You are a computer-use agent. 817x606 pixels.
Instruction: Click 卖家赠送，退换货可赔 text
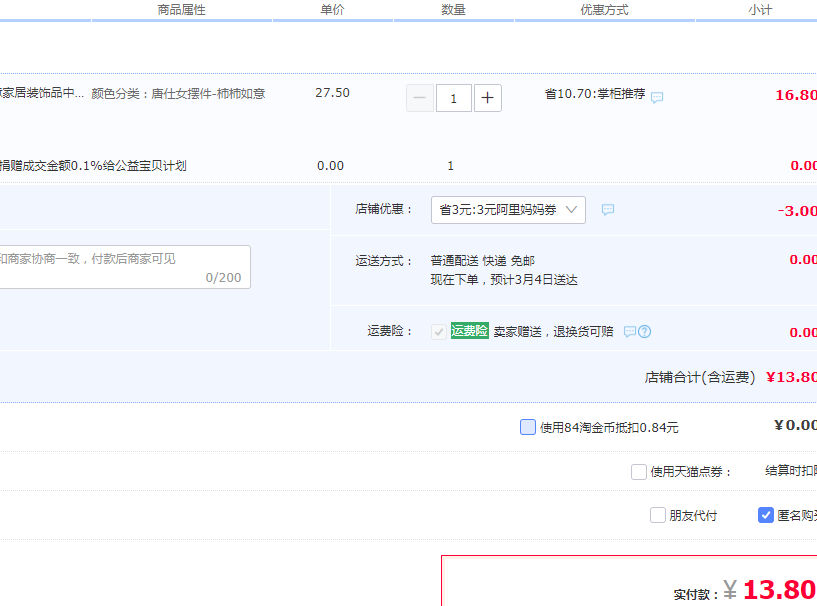553,331
